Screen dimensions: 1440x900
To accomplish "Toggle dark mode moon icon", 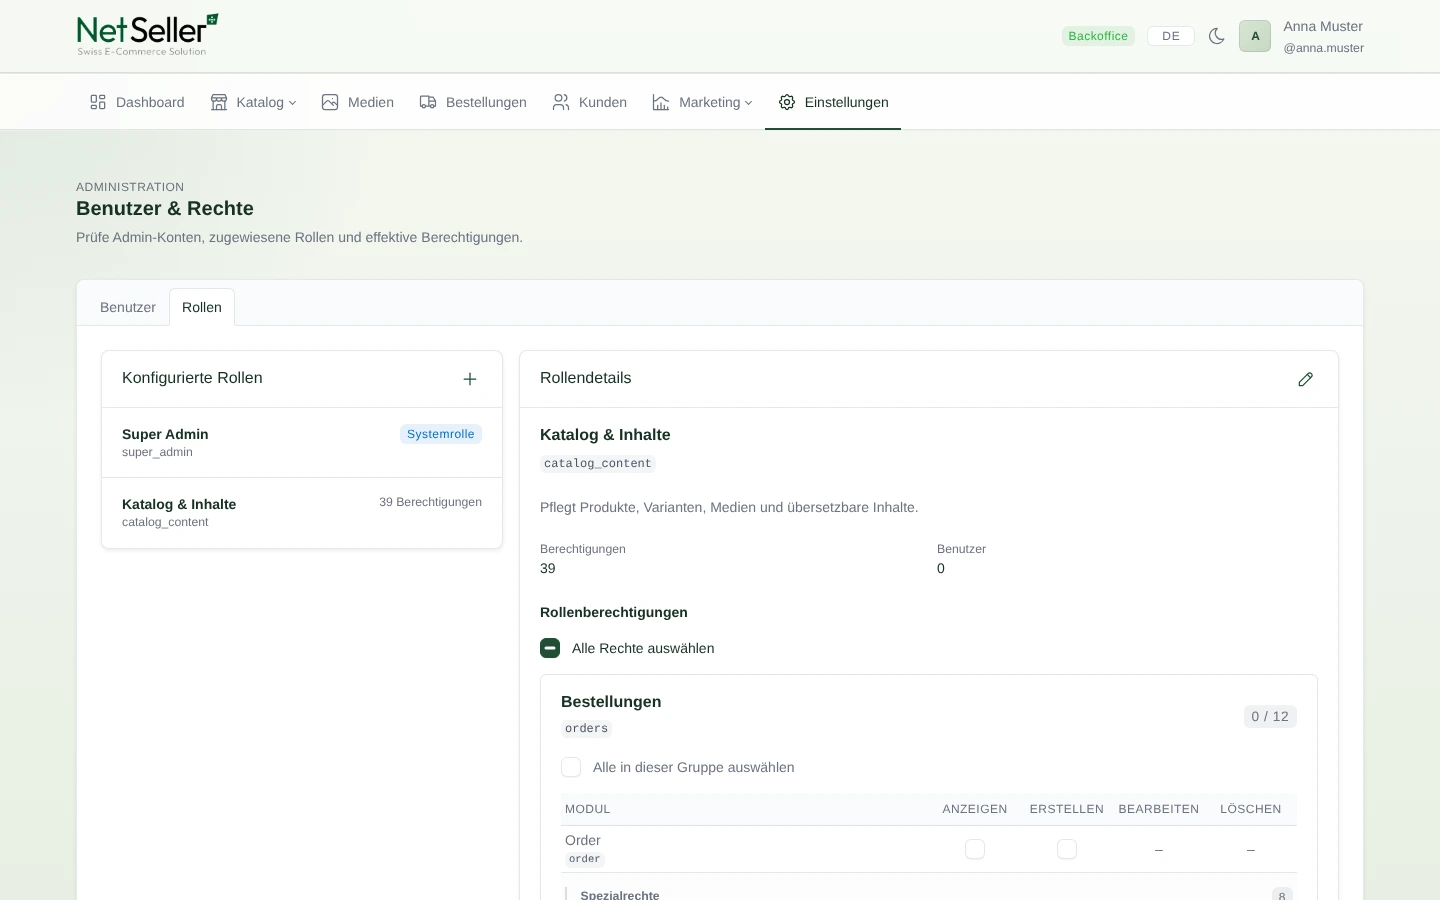I will click(x=1217, y=36).
